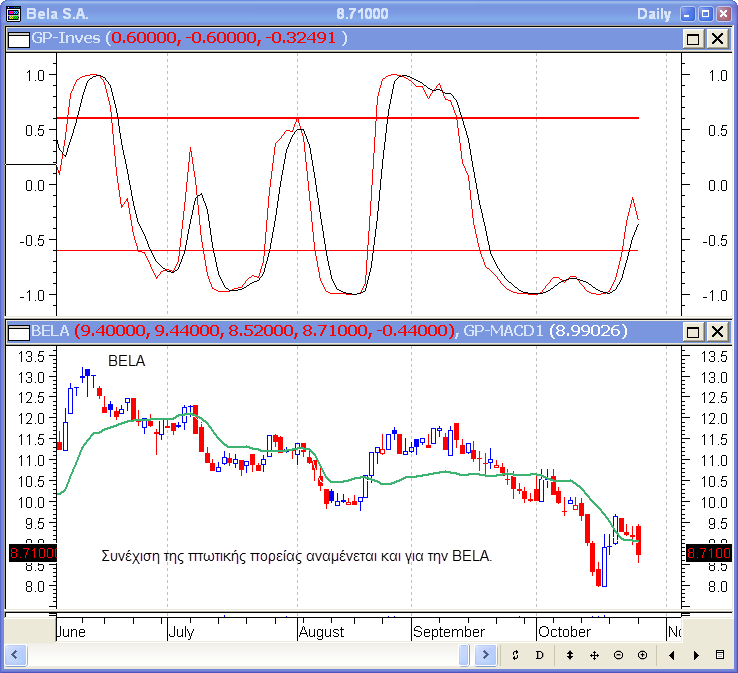Click the refresh/rescale icon in bottom toolbar

point(515,655)
